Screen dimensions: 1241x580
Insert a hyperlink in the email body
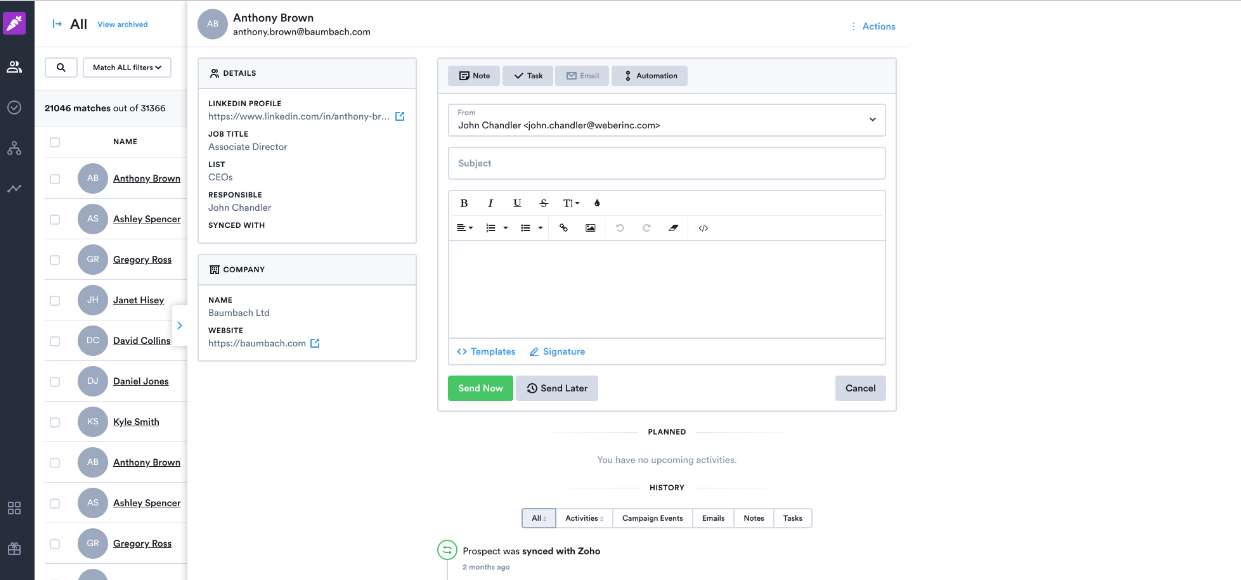point(563,228)
